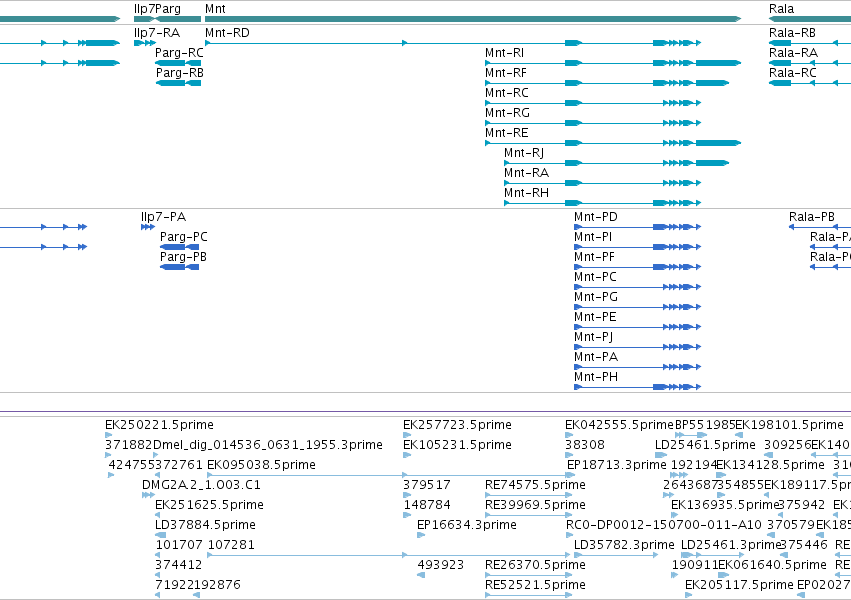Image resolution: width=851 pixels, height=600 pixels.
Task: Select the Mnt-PA protein label
Action: point(596,358)
